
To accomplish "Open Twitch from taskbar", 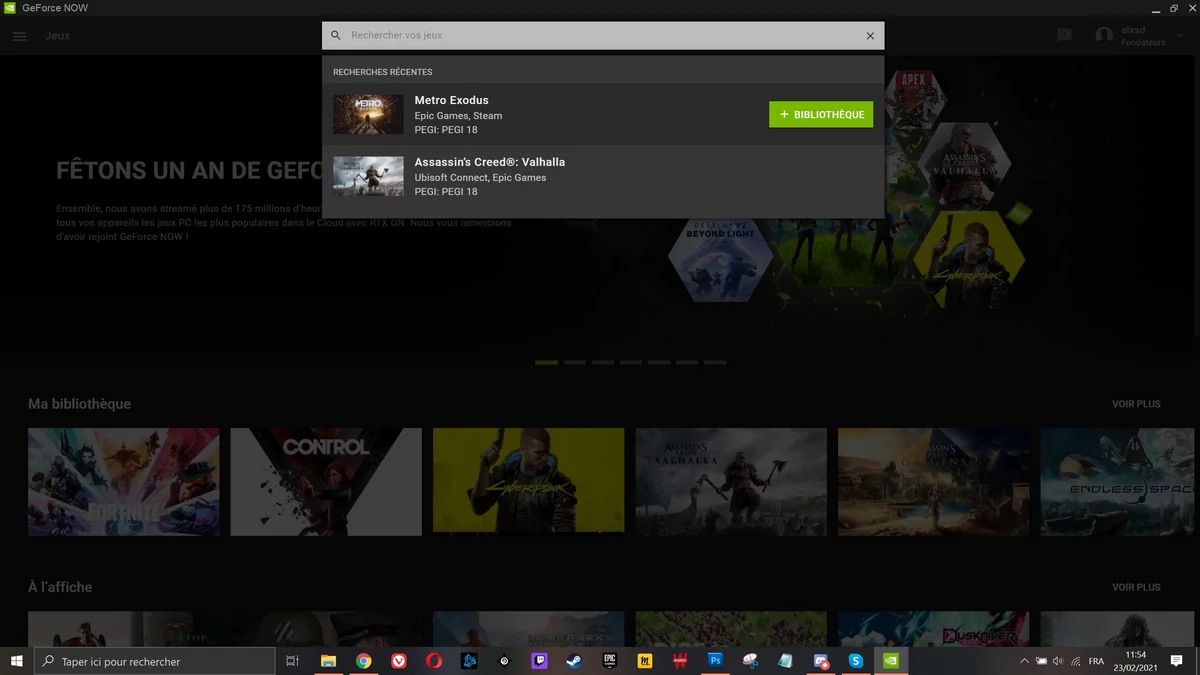I will 539,661.
